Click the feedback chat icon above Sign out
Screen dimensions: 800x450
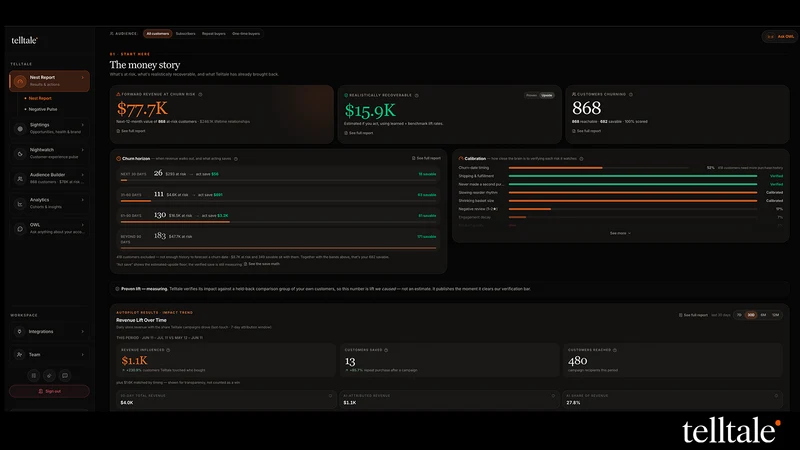[x=65, y=376]
